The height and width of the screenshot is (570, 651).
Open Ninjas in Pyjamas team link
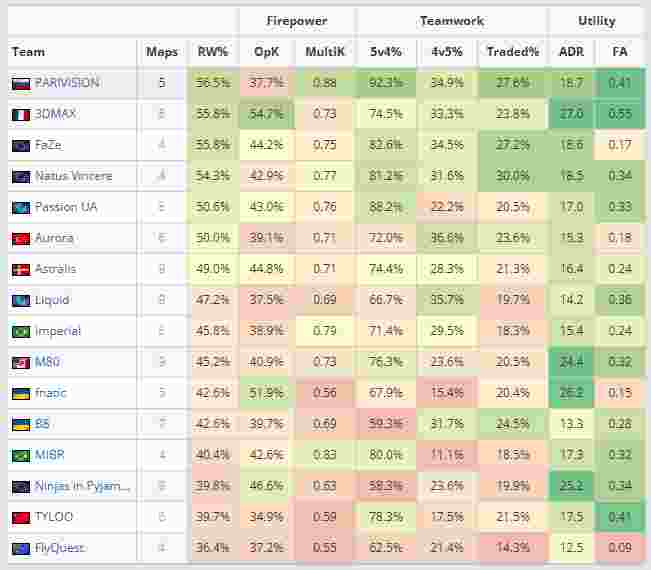[x=82, y=486]
